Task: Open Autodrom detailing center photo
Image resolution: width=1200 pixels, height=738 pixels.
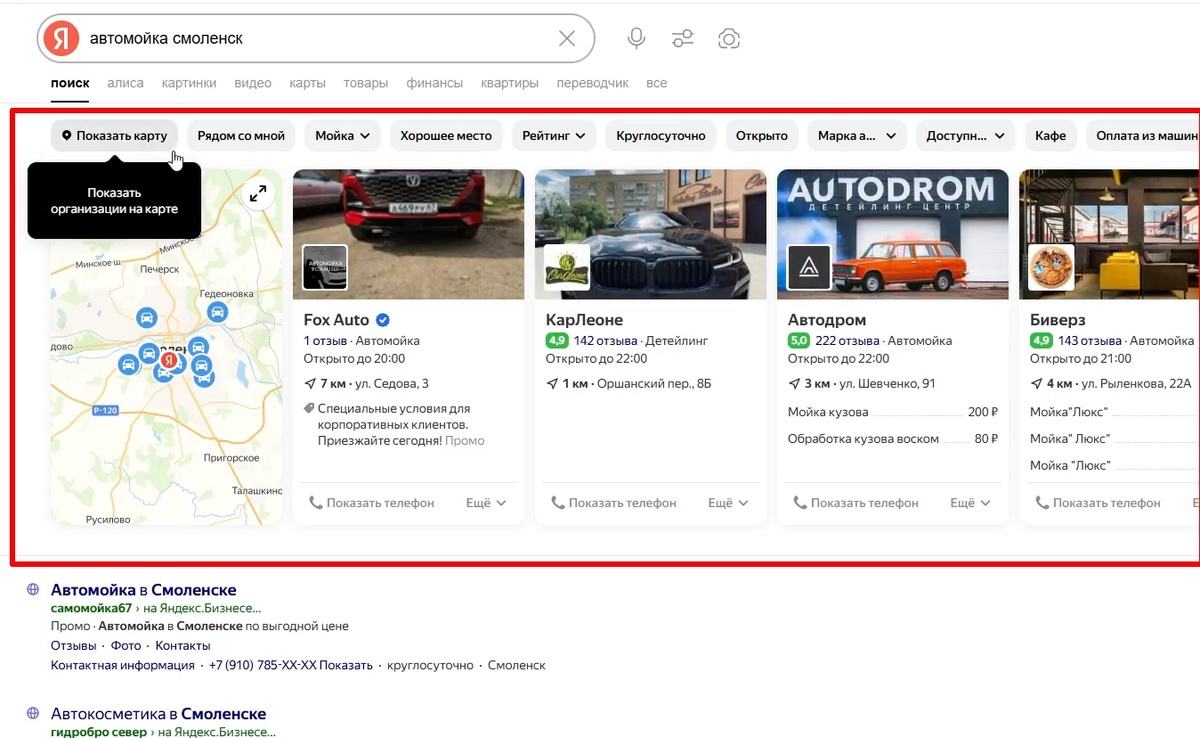Action: pos(892,234)
